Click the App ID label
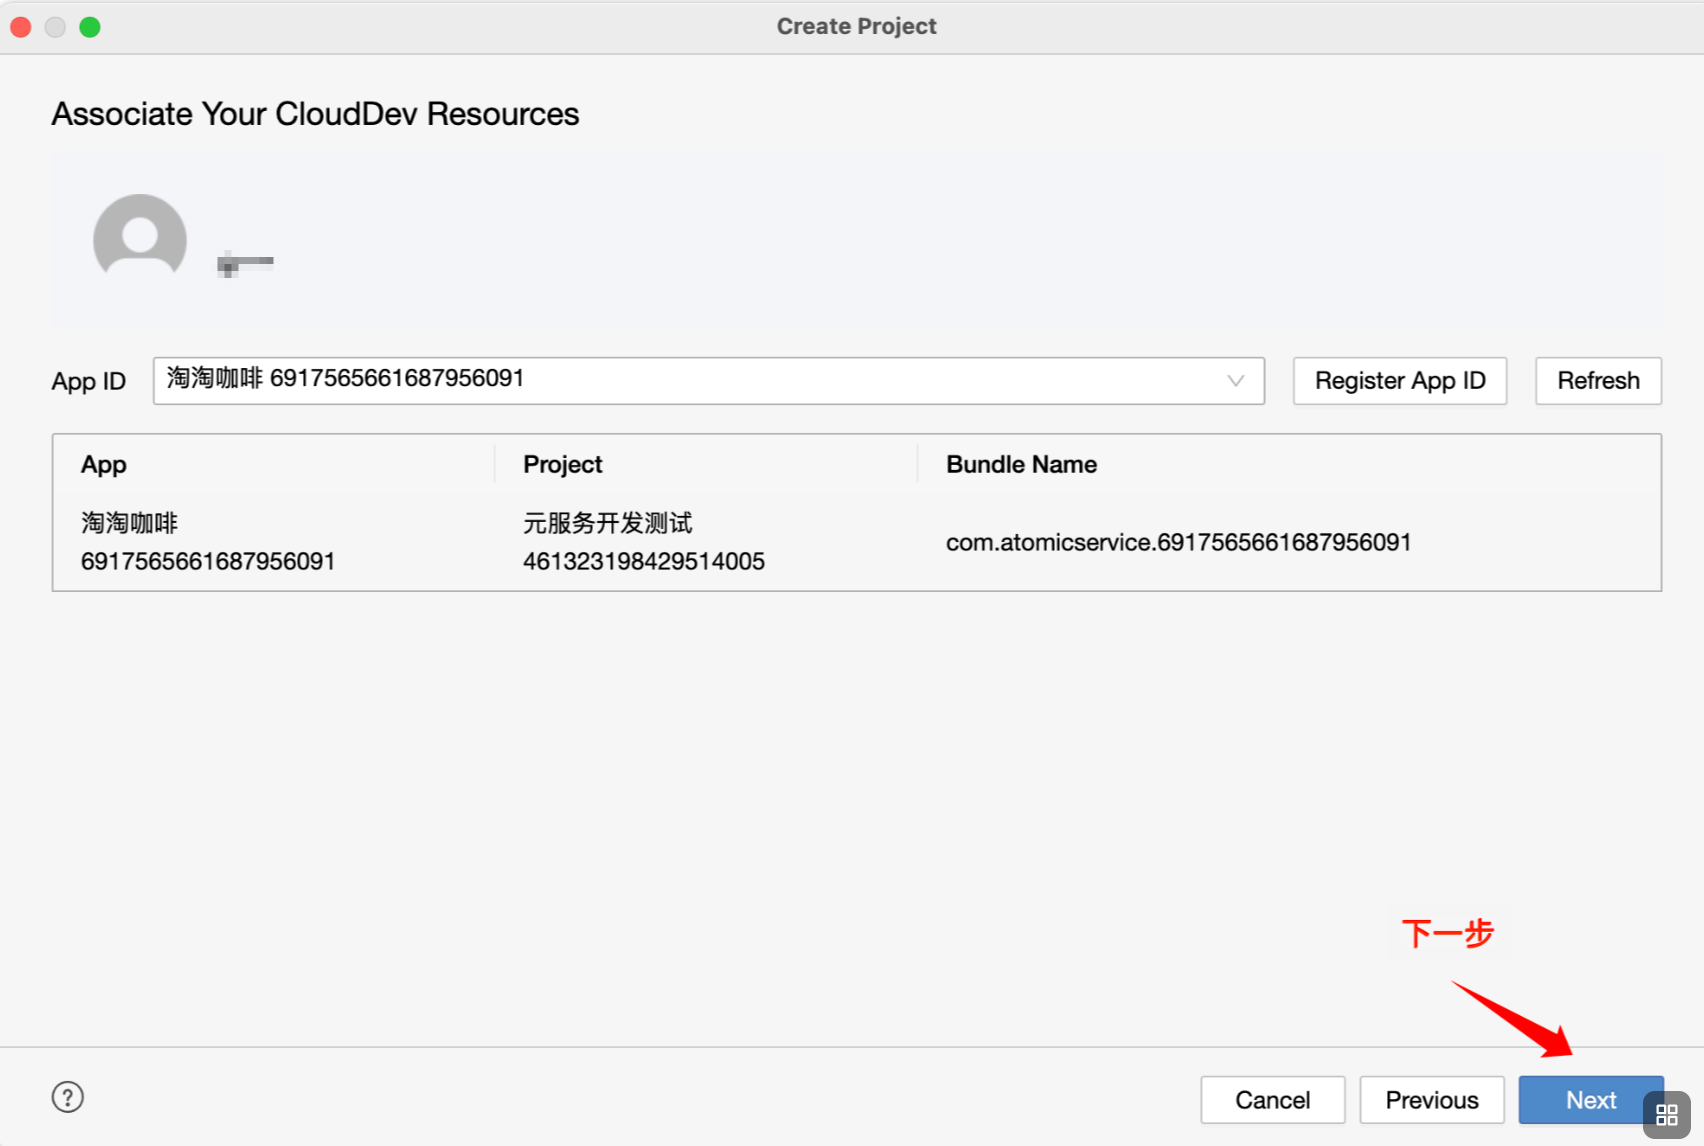The height and width of the screenshot is (1146, 1704). tap(89, 382)
